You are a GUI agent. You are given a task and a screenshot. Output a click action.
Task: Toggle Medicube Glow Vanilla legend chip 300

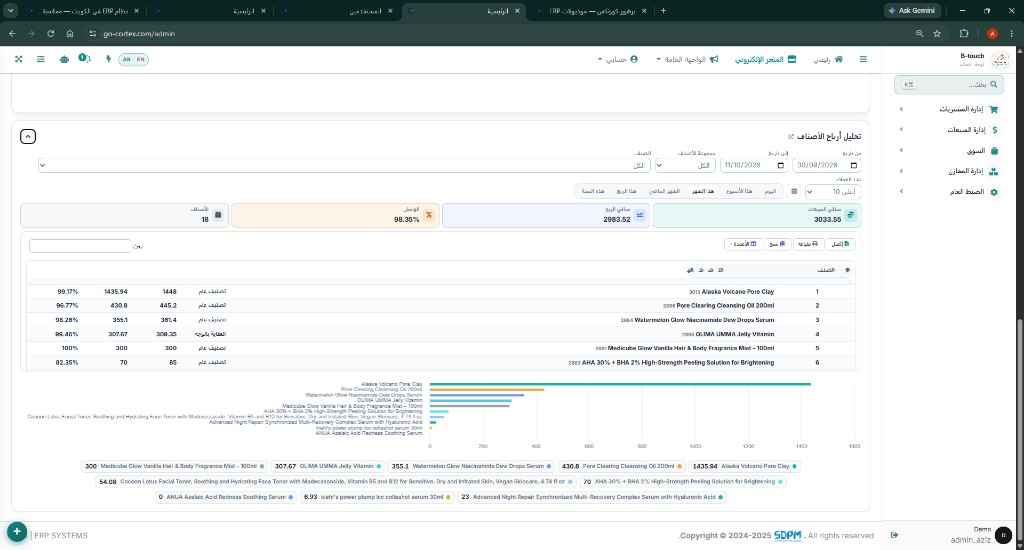pos(174,466)
